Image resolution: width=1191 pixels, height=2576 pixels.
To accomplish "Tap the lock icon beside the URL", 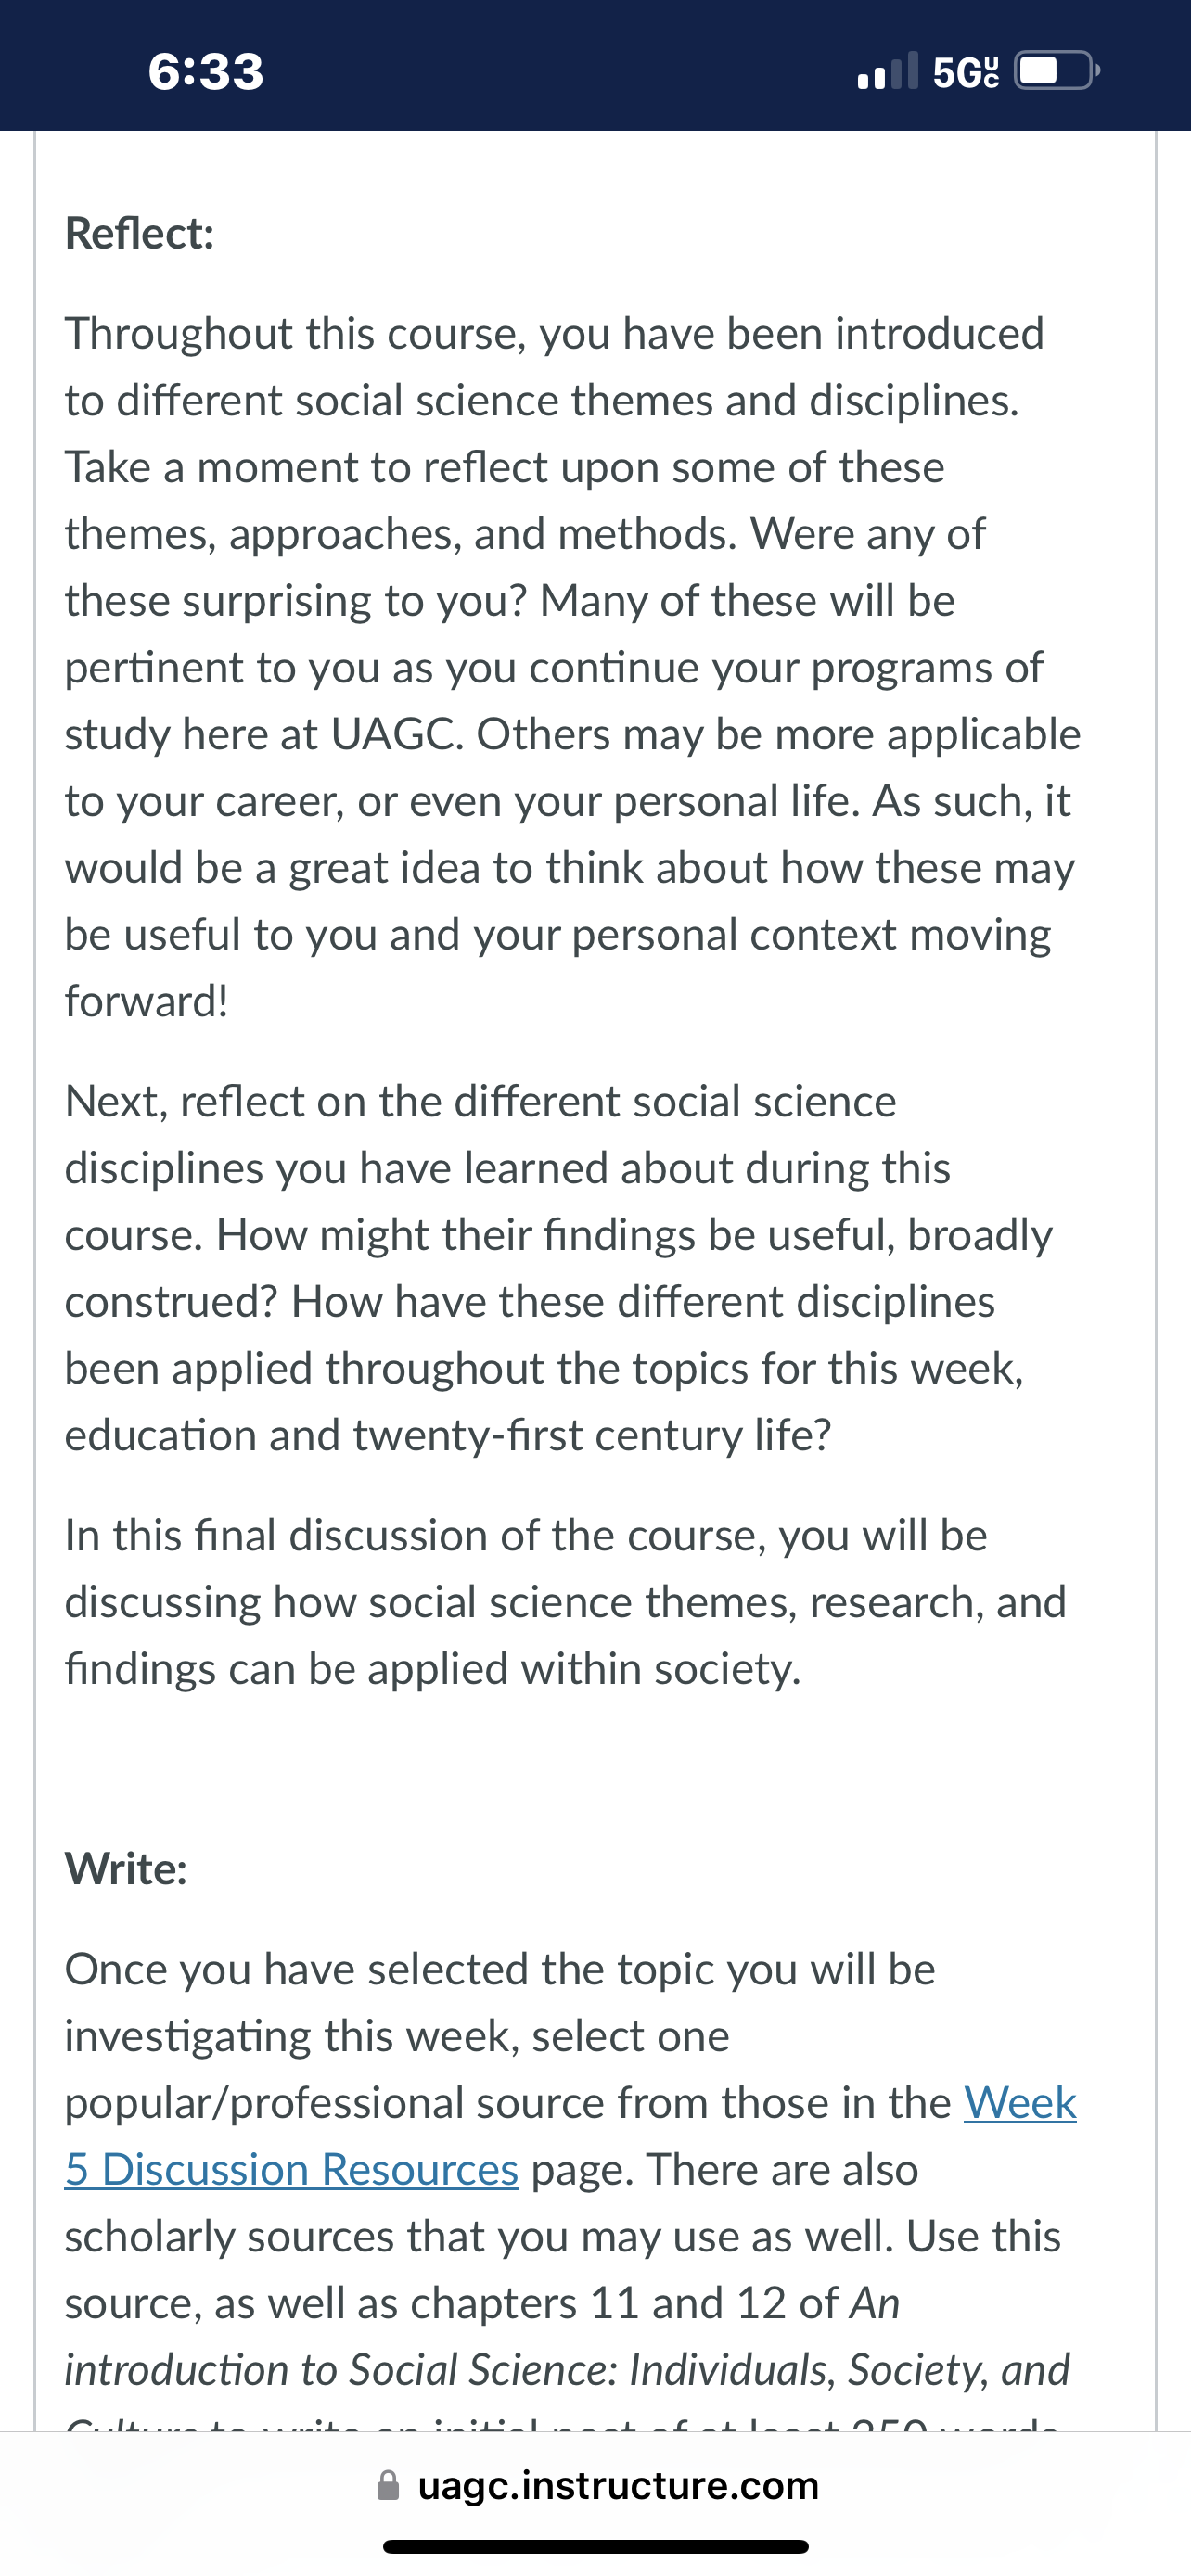I will coord(388,2486).
